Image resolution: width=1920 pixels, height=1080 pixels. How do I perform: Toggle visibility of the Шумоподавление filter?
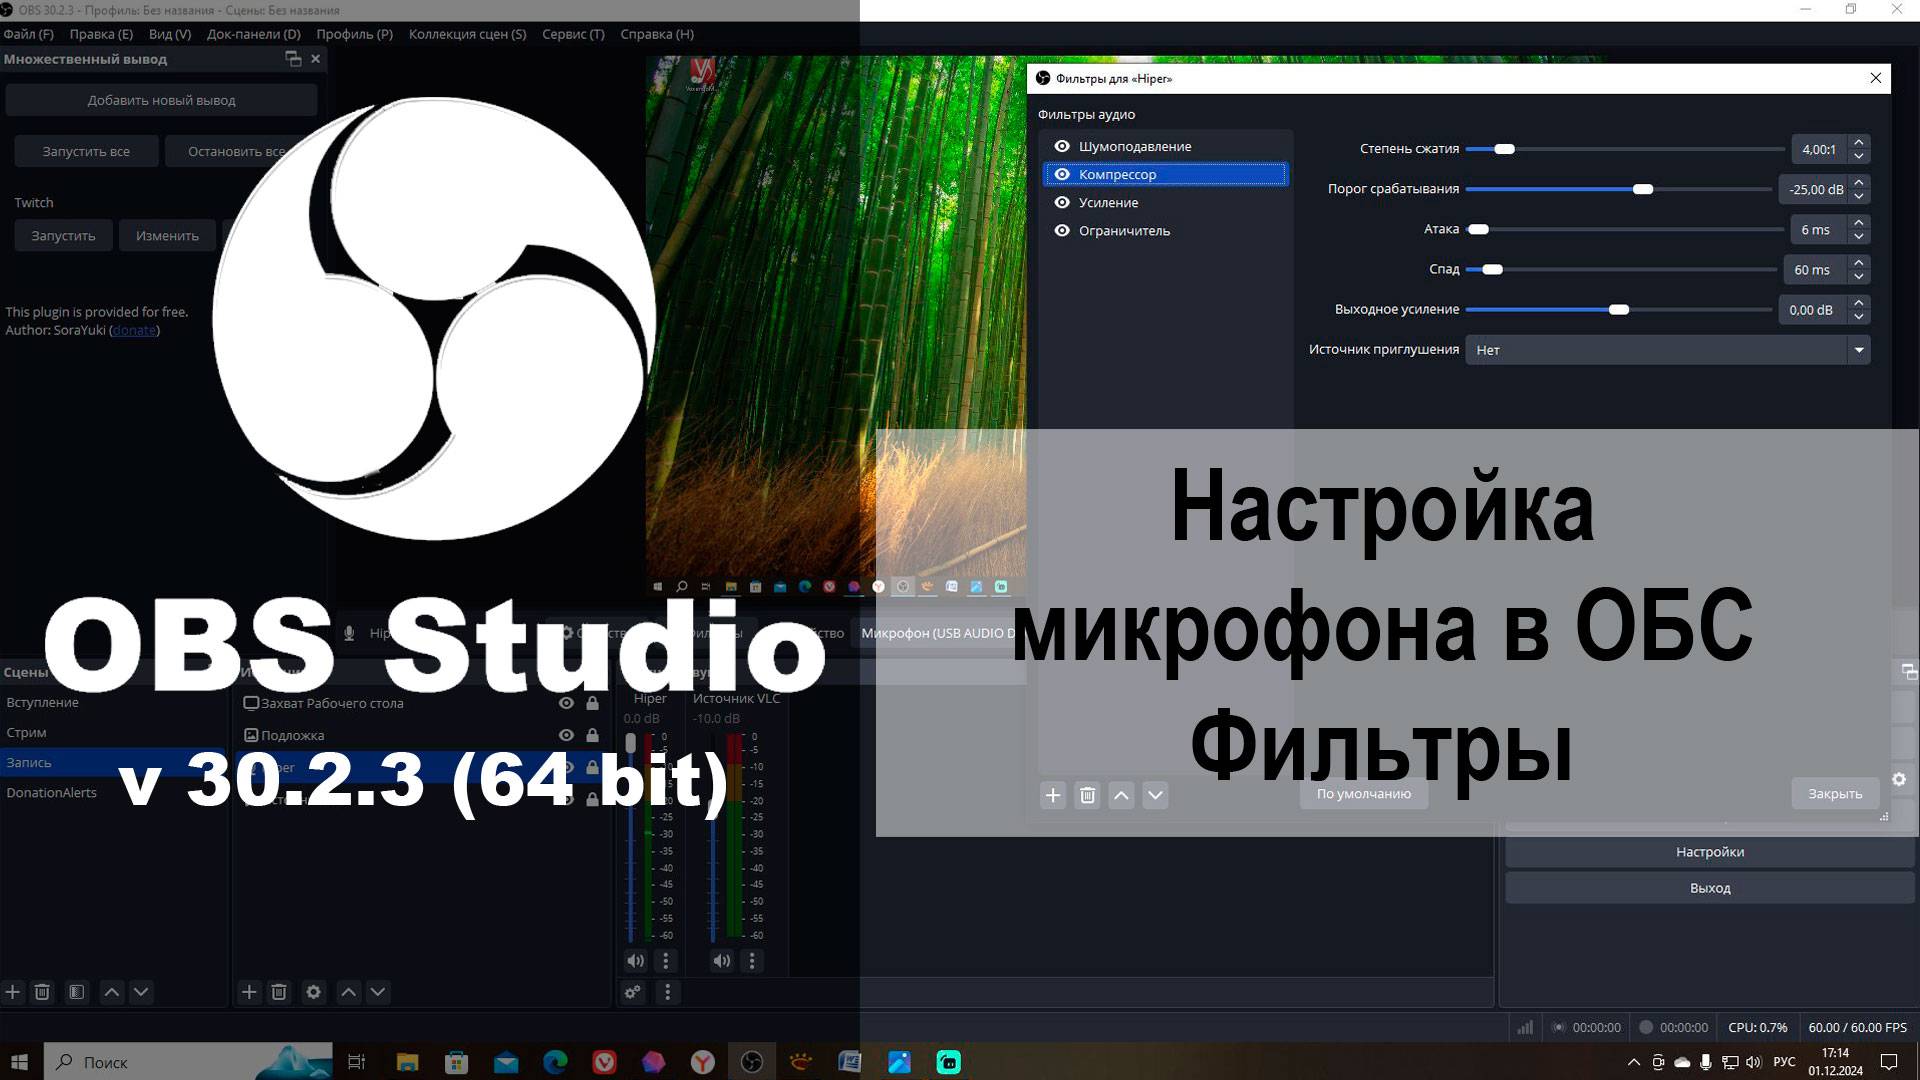pyautogui.click(x=1062, y=146)
